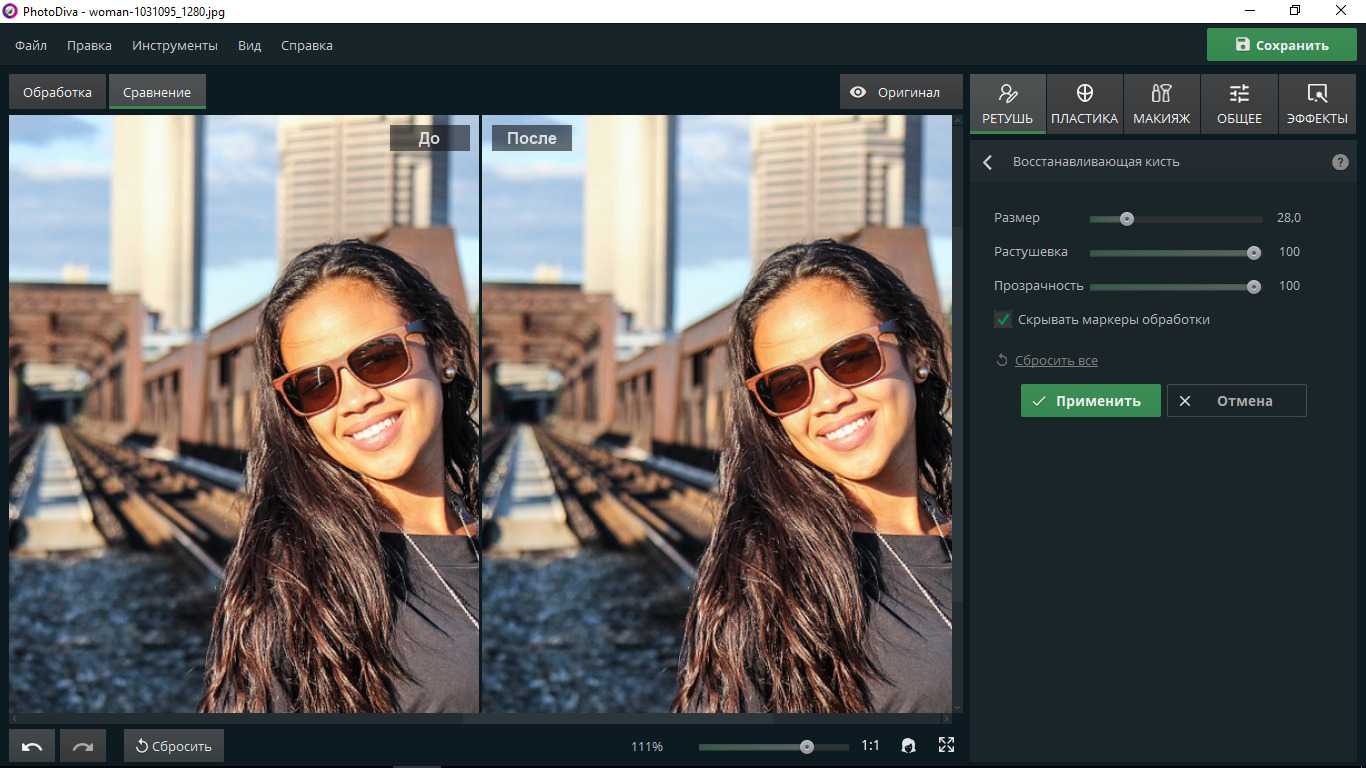
Task: Open the Пластика face sculpt panel
Action: pos(1084,104)
